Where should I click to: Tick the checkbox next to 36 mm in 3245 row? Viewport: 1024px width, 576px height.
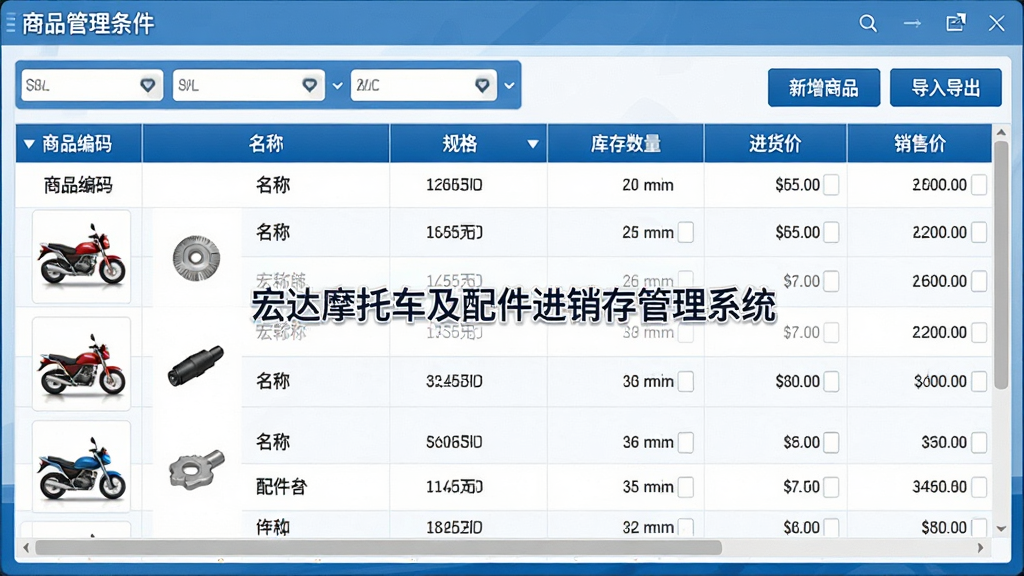click(x=686, y=381)
